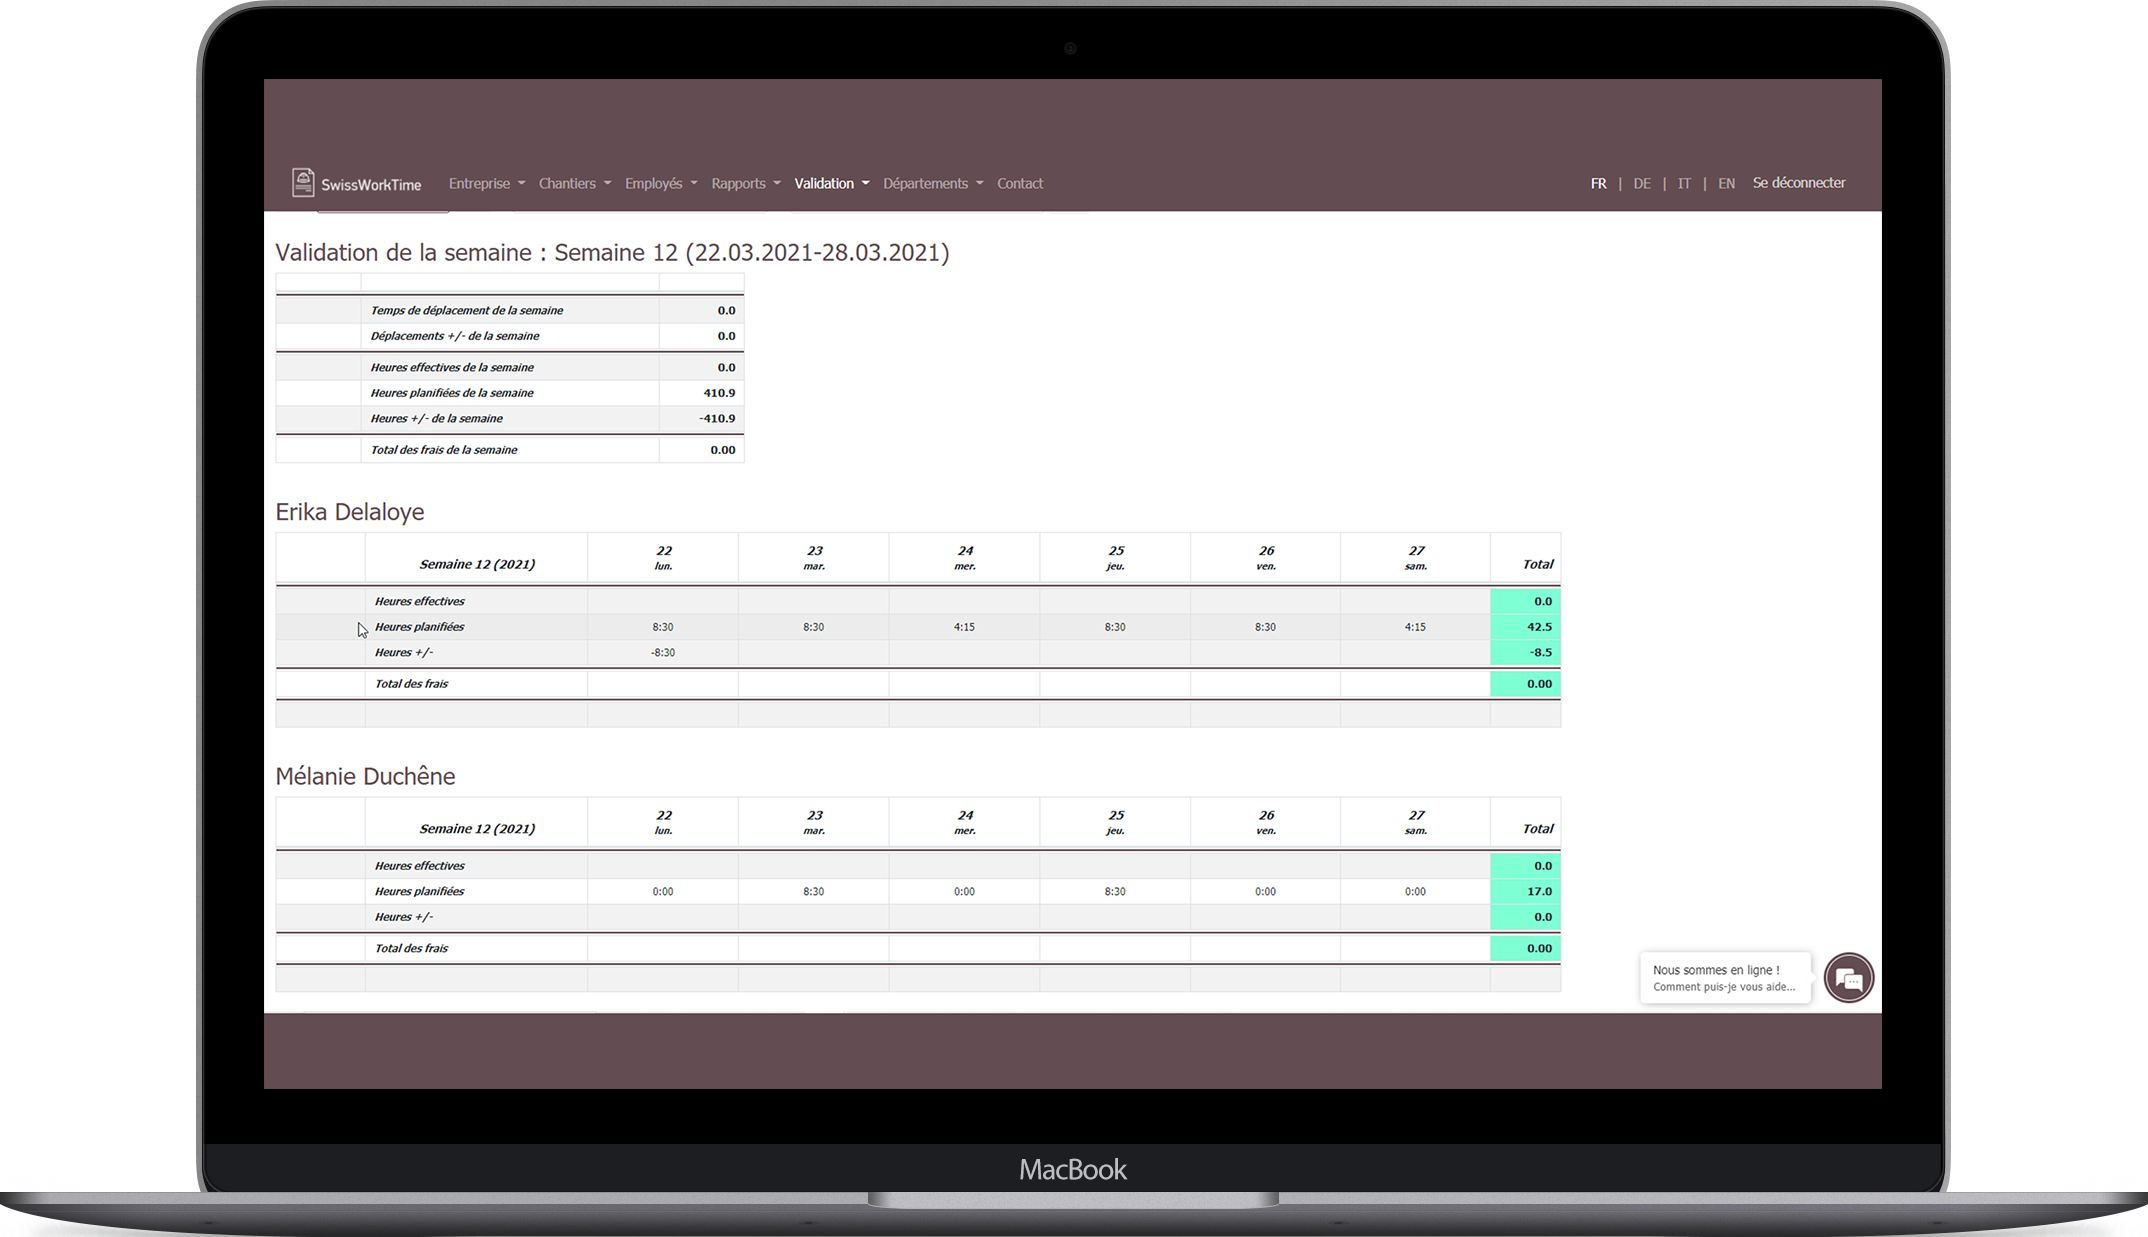Image resolution: width=2148 pixels, height=1237 pixels.
Task: Open the Chantiers dropdown menu
Action: coord(574,183)
